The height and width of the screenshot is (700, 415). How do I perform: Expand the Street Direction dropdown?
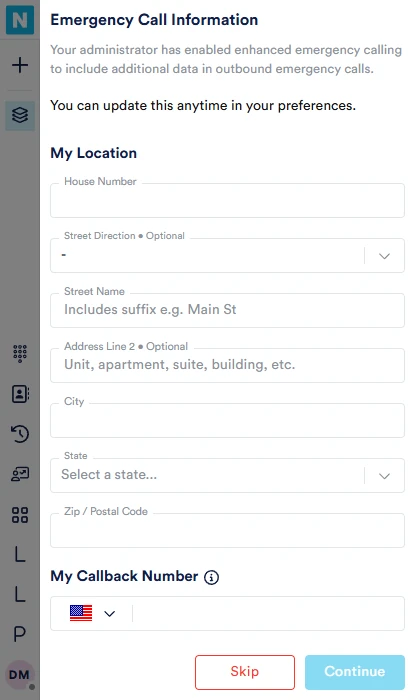tap(227, 255)
